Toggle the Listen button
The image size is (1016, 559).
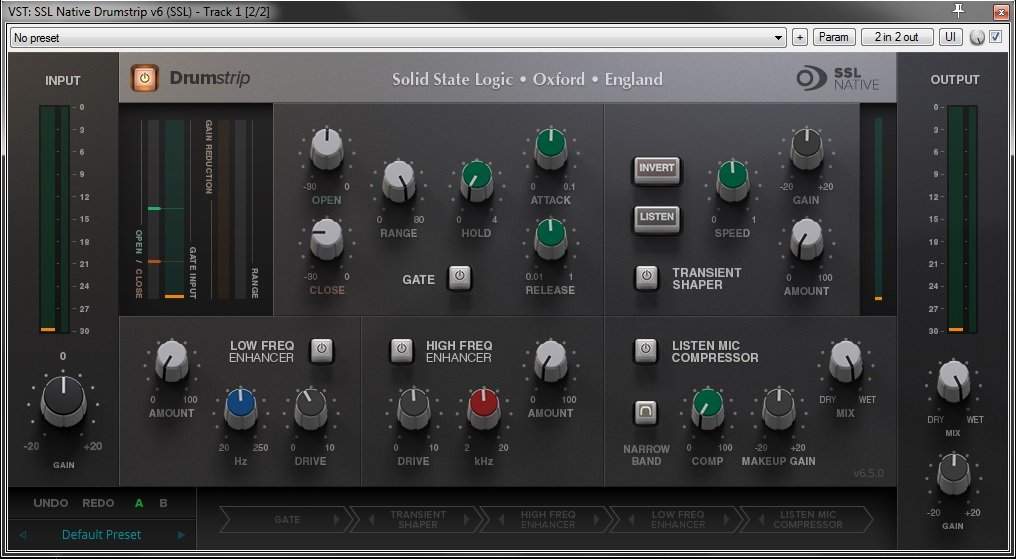[x=656, y=217]
